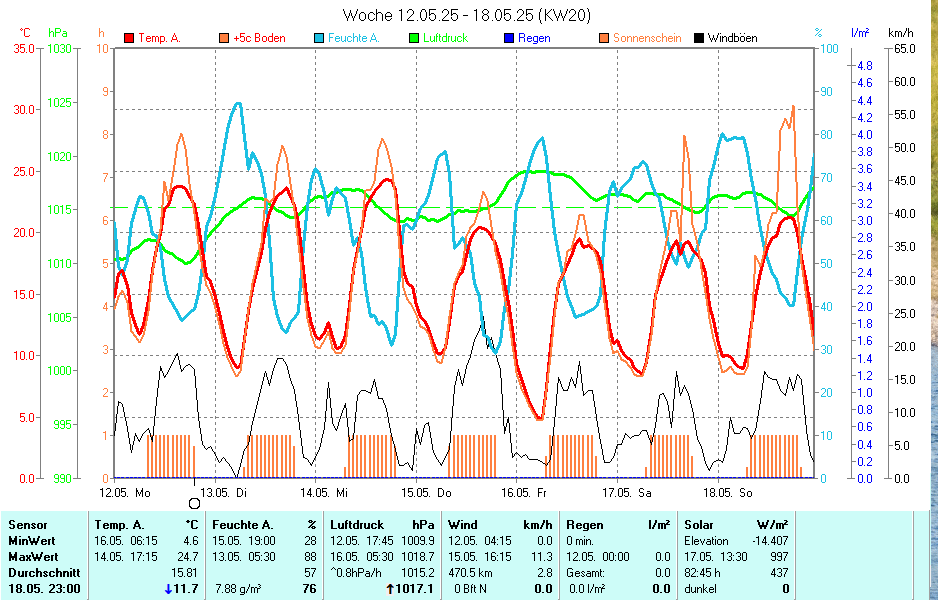Click the chart title 'Woche 12.05.25 - 18.05.25 (KW20)'
Image resolution: width=938 pixels, height=600 pixels.
[x=467, y=15]
